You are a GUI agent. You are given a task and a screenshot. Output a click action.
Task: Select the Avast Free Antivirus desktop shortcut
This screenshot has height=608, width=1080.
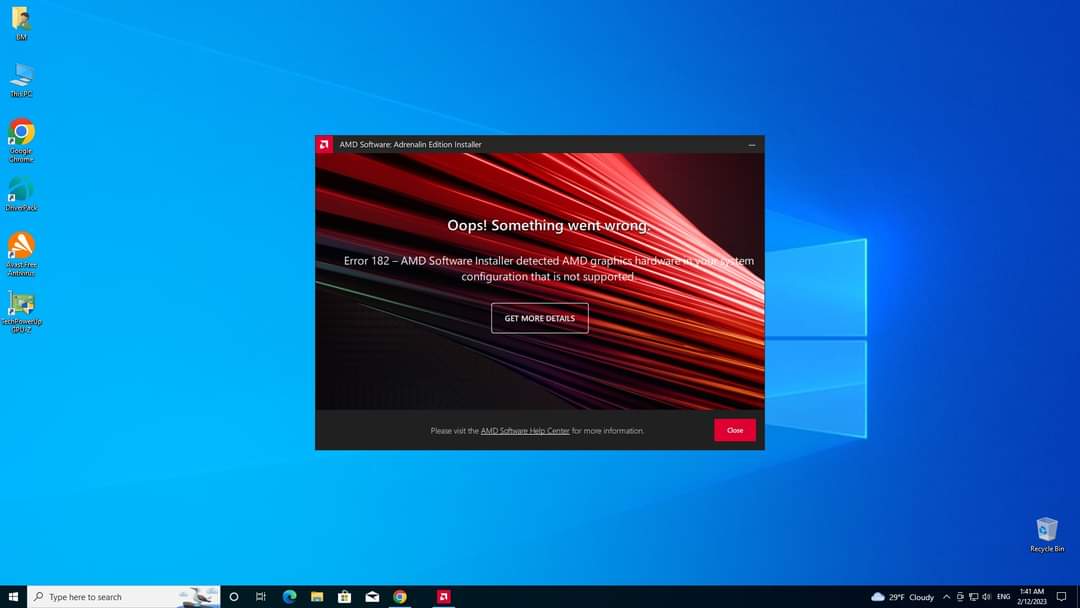pyautogui.click(x=21, y=254)
